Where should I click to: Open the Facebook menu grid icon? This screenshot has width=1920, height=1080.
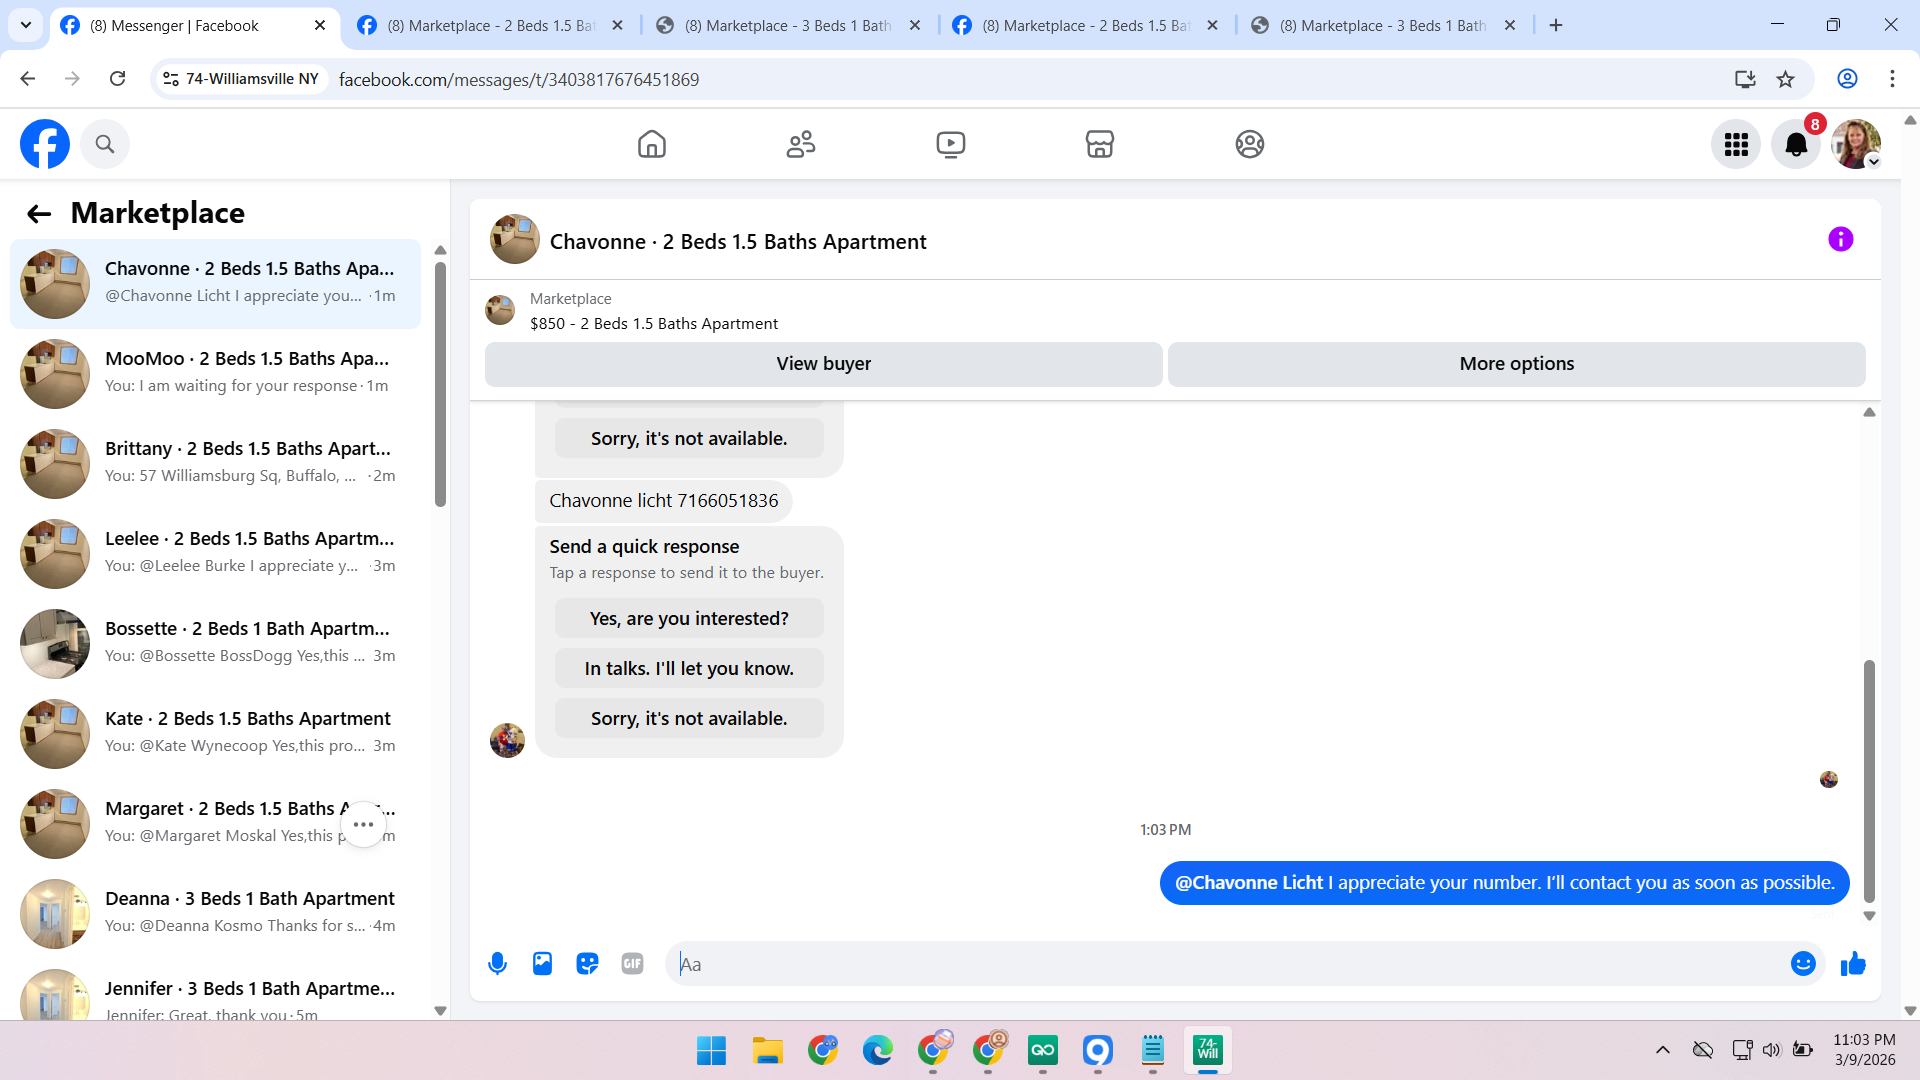[x=1736, y=145]
